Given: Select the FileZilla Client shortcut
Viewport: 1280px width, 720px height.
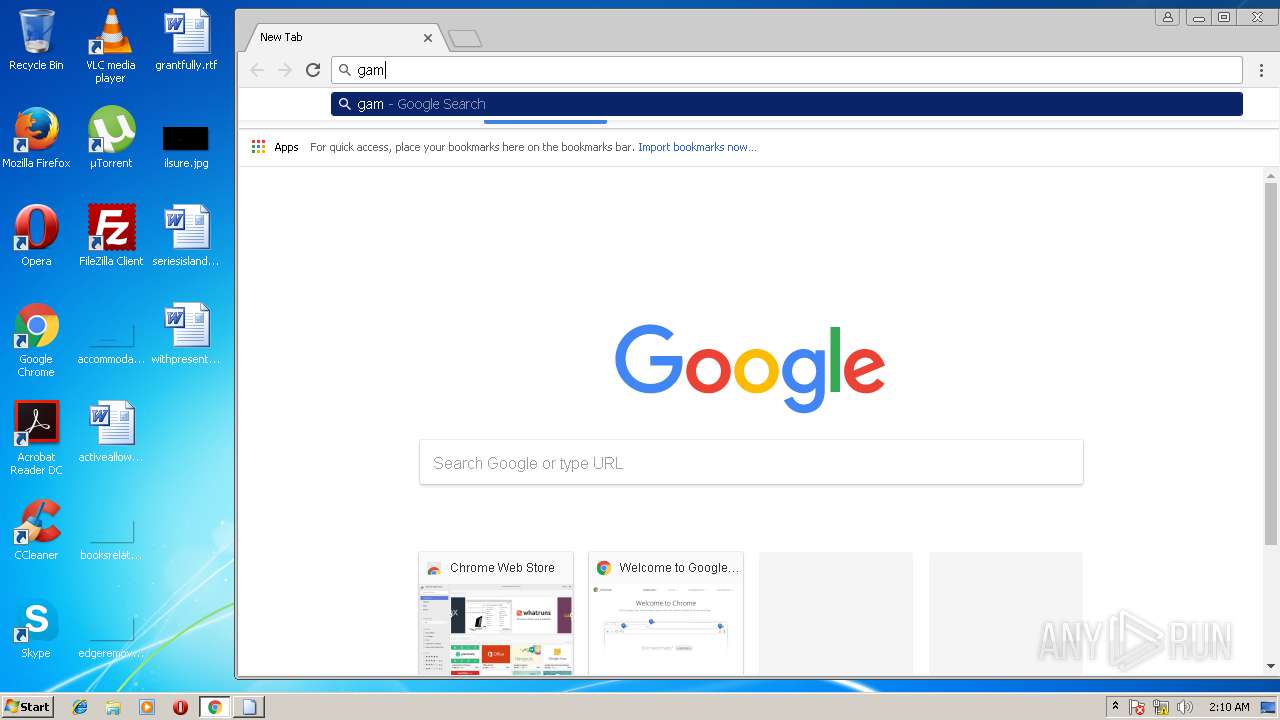Looking at the screenshot, I should click(x=111, y=236).
